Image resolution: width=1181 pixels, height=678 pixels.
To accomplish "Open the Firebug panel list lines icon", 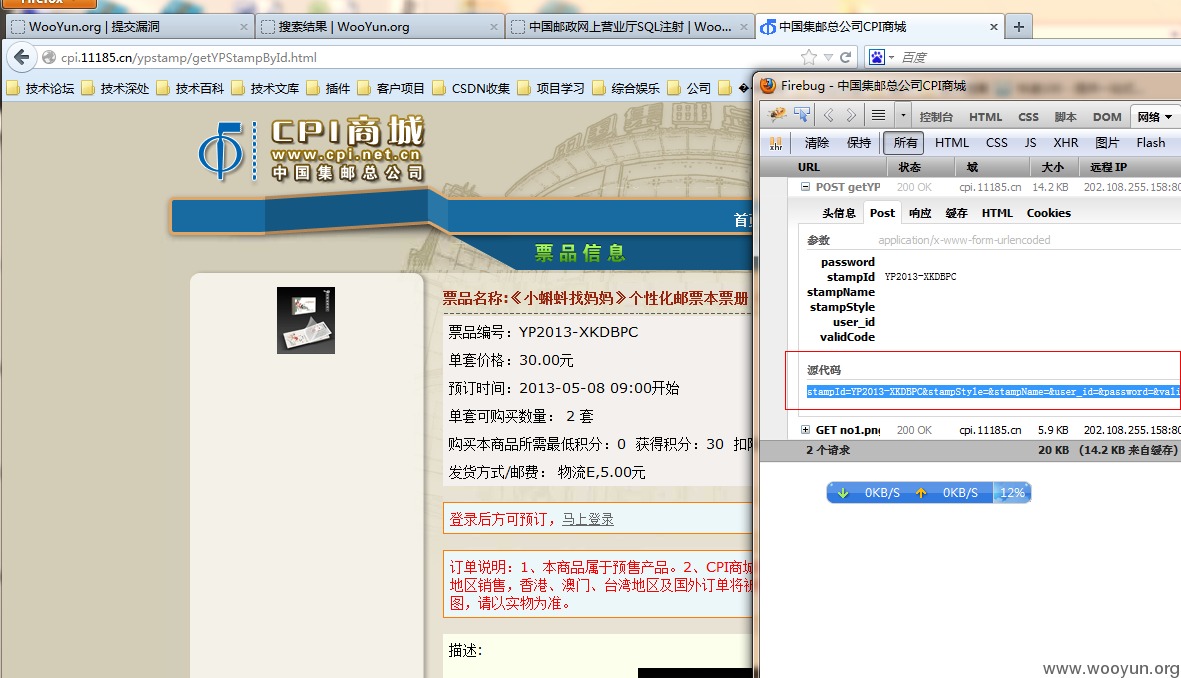I will tap(878, 115).
